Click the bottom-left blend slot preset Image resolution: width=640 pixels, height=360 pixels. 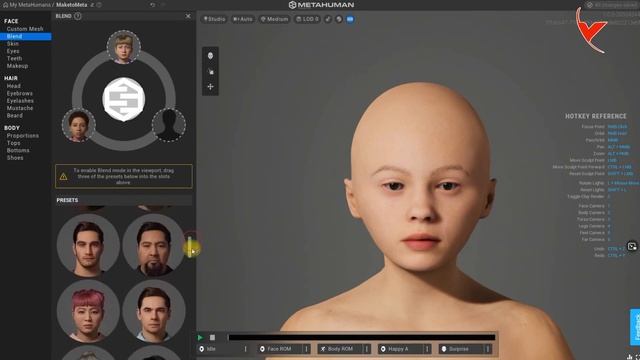pyautogui.click(x=78, y=125)
